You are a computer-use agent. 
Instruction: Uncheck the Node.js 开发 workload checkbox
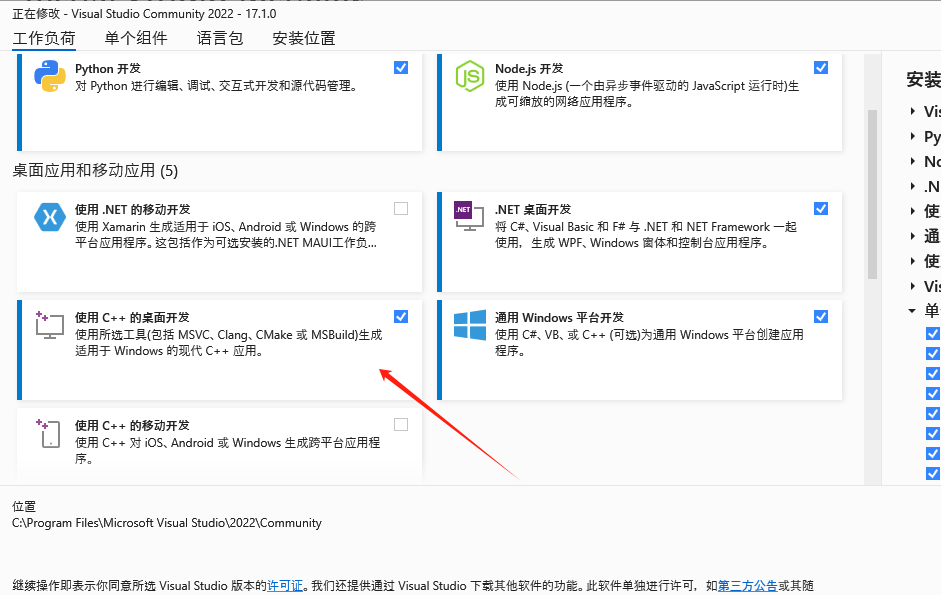pyautogui.click(x=821, y=67)
